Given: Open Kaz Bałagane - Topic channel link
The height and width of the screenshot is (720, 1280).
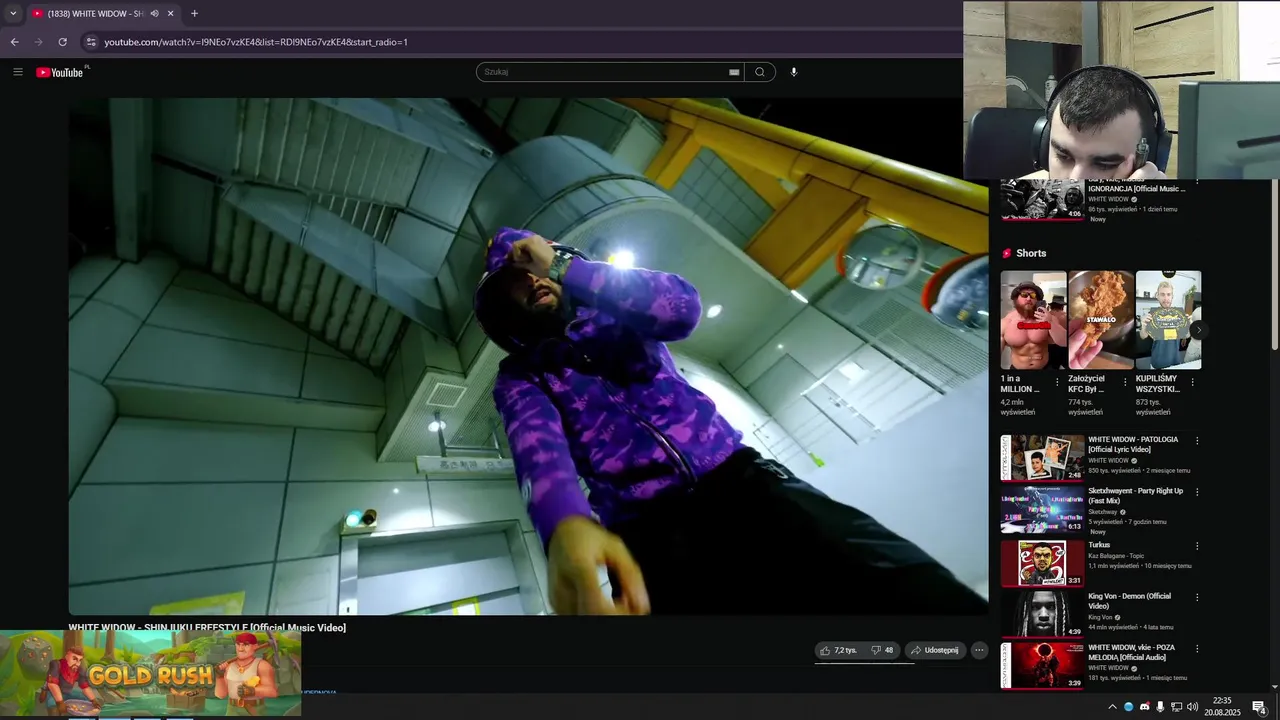Looking at the screenshot, I should (1116, 556).
